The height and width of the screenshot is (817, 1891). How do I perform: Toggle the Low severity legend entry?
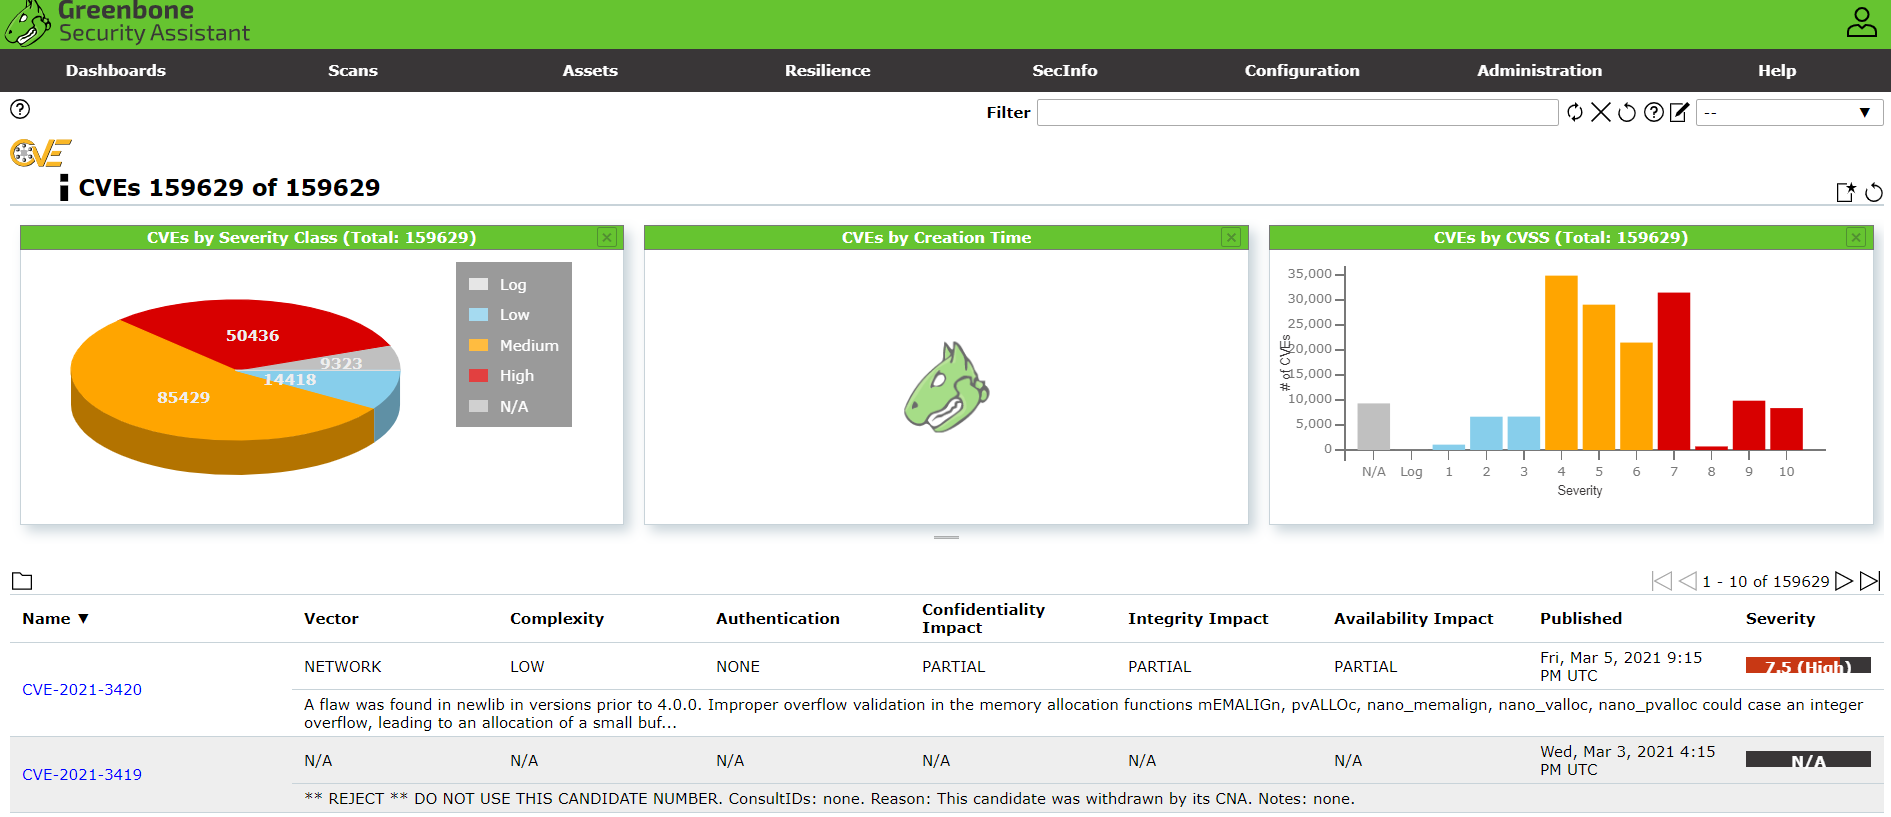click(514, 315)
